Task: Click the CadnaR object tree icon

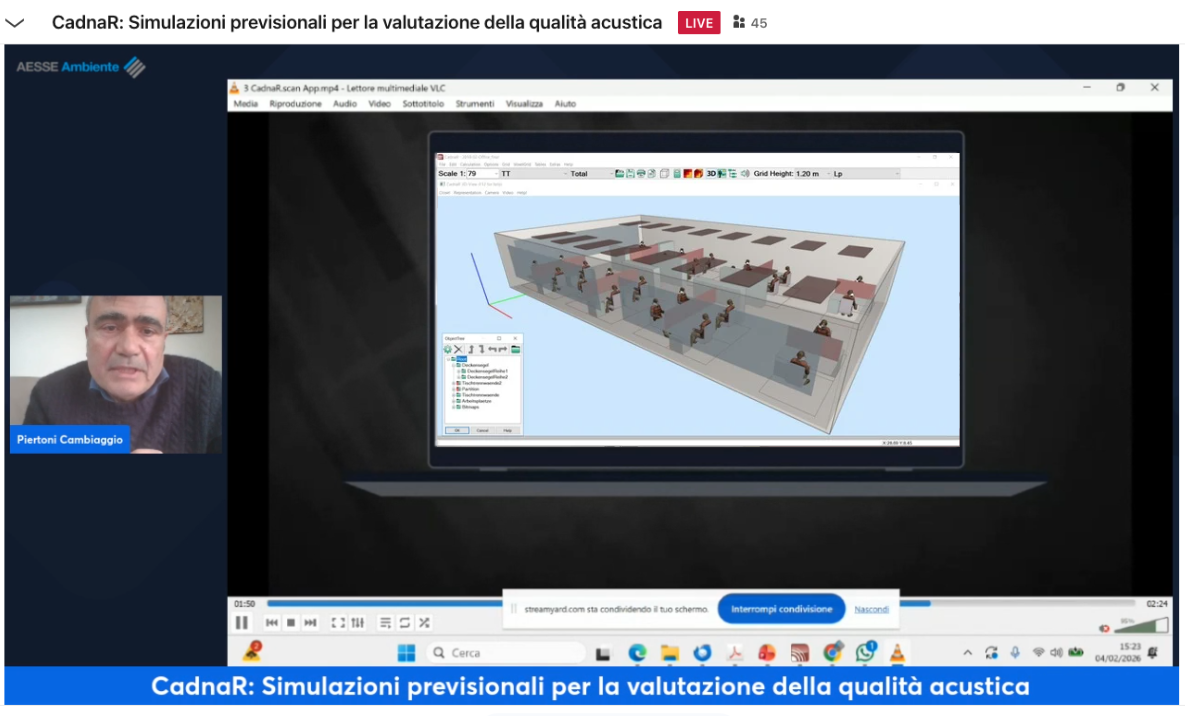Action: [732, 174]
